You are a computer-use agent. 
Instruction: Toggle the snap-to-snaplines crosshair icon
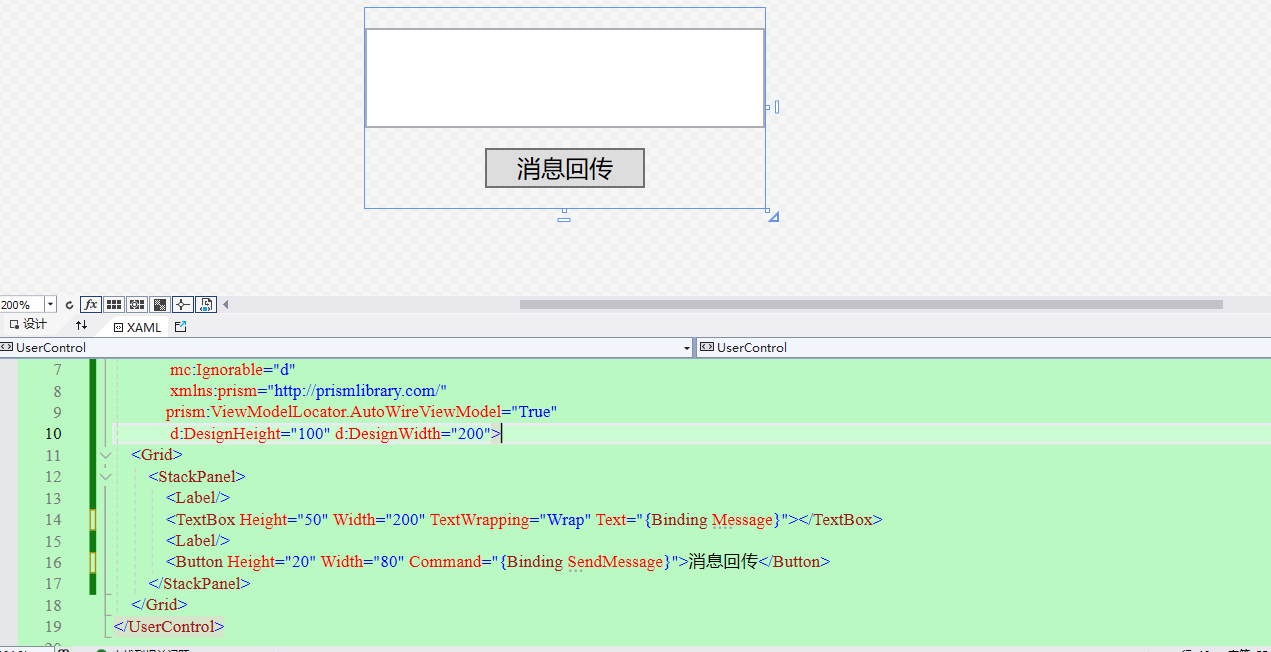coord(183,305)
